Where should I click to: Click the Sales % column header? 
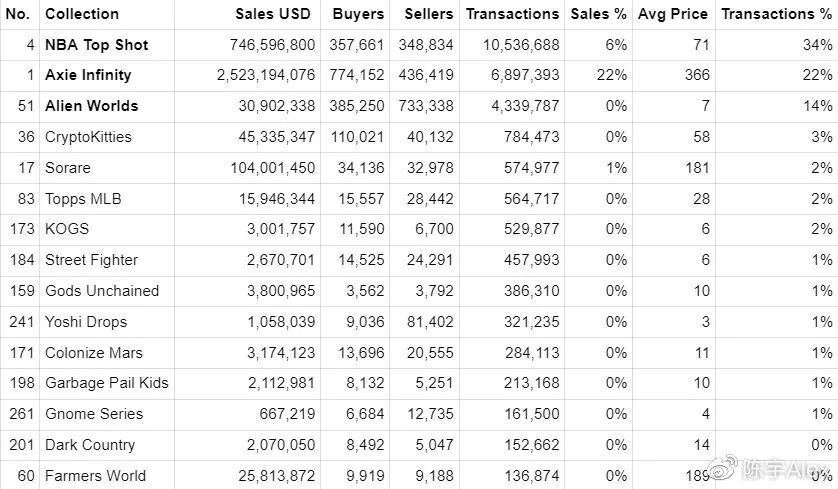[x=599, y=14]
